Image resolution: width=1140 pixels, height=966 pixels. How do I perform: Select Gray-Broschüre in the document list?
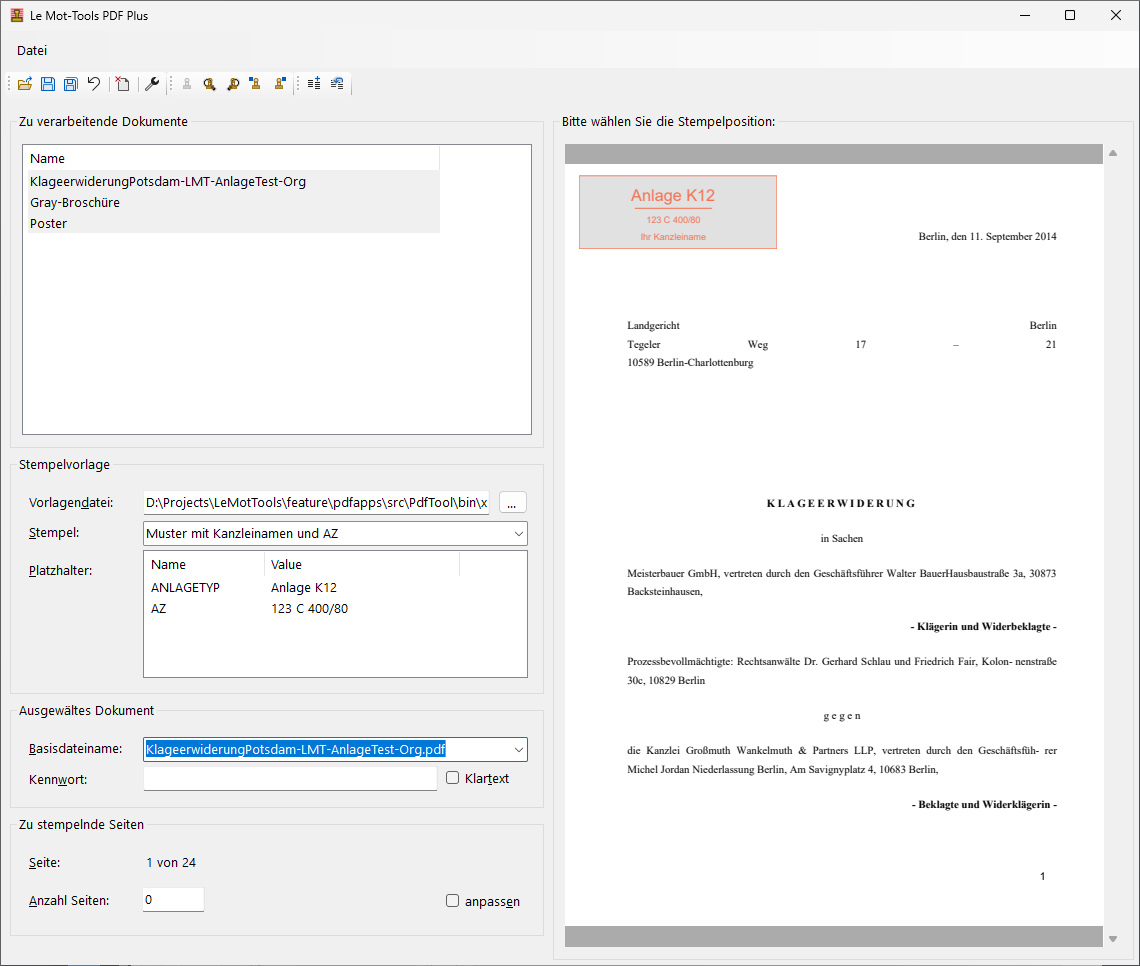75,203
